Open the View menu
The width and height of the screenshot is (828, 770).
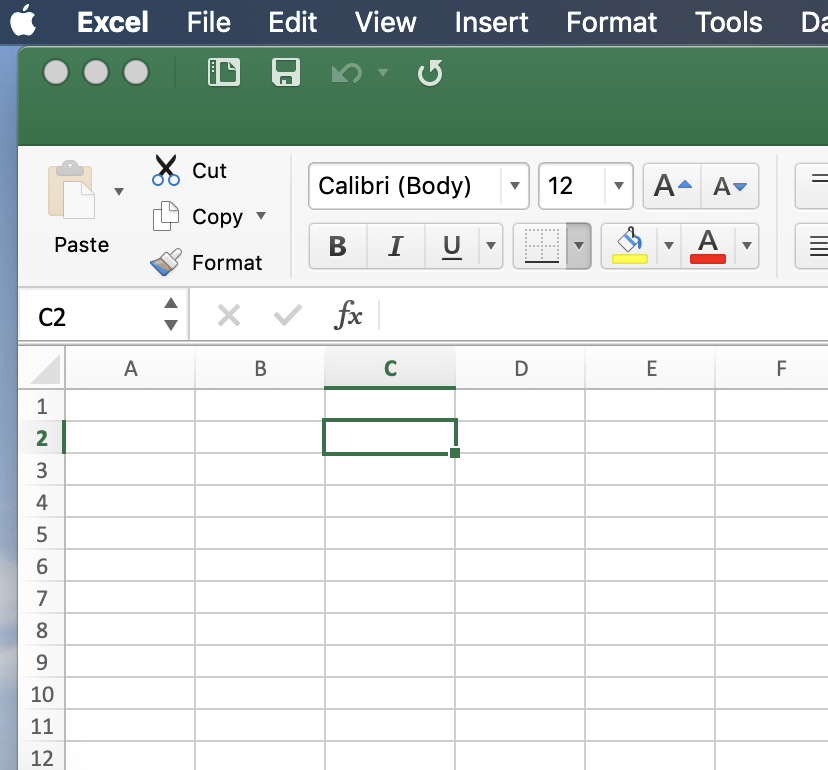coord(385,22)
